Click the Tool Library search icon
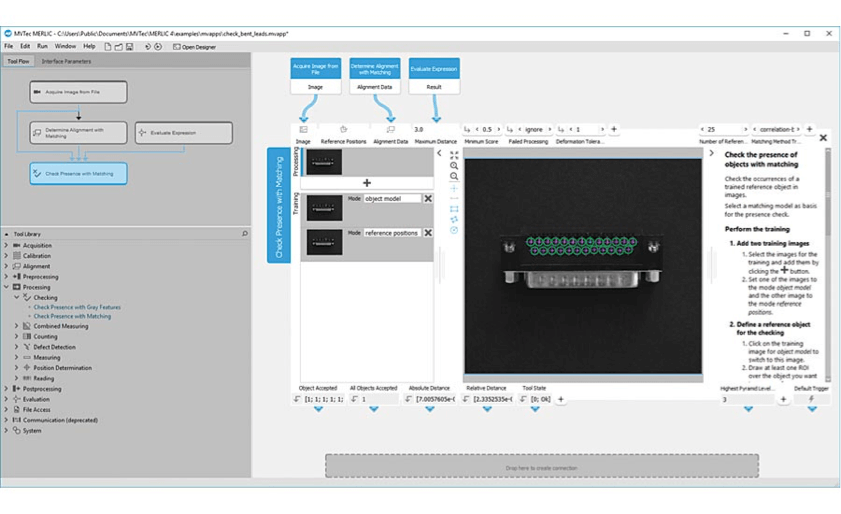 (245, 233)
